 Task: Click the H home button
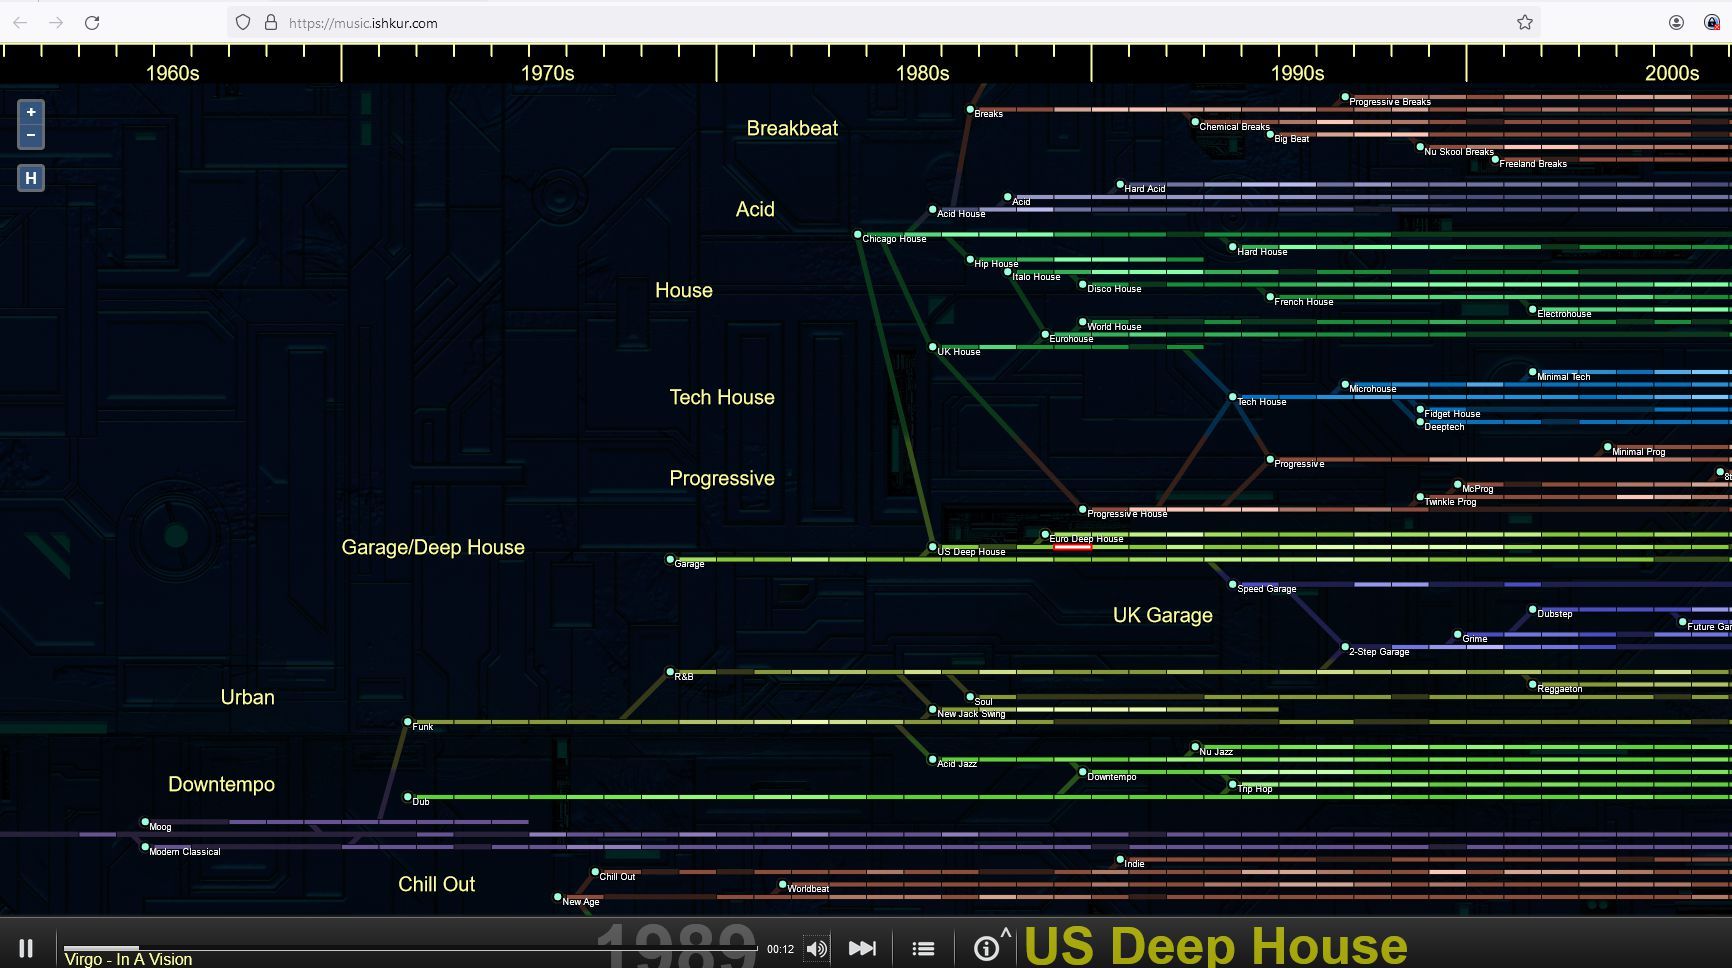31,178
